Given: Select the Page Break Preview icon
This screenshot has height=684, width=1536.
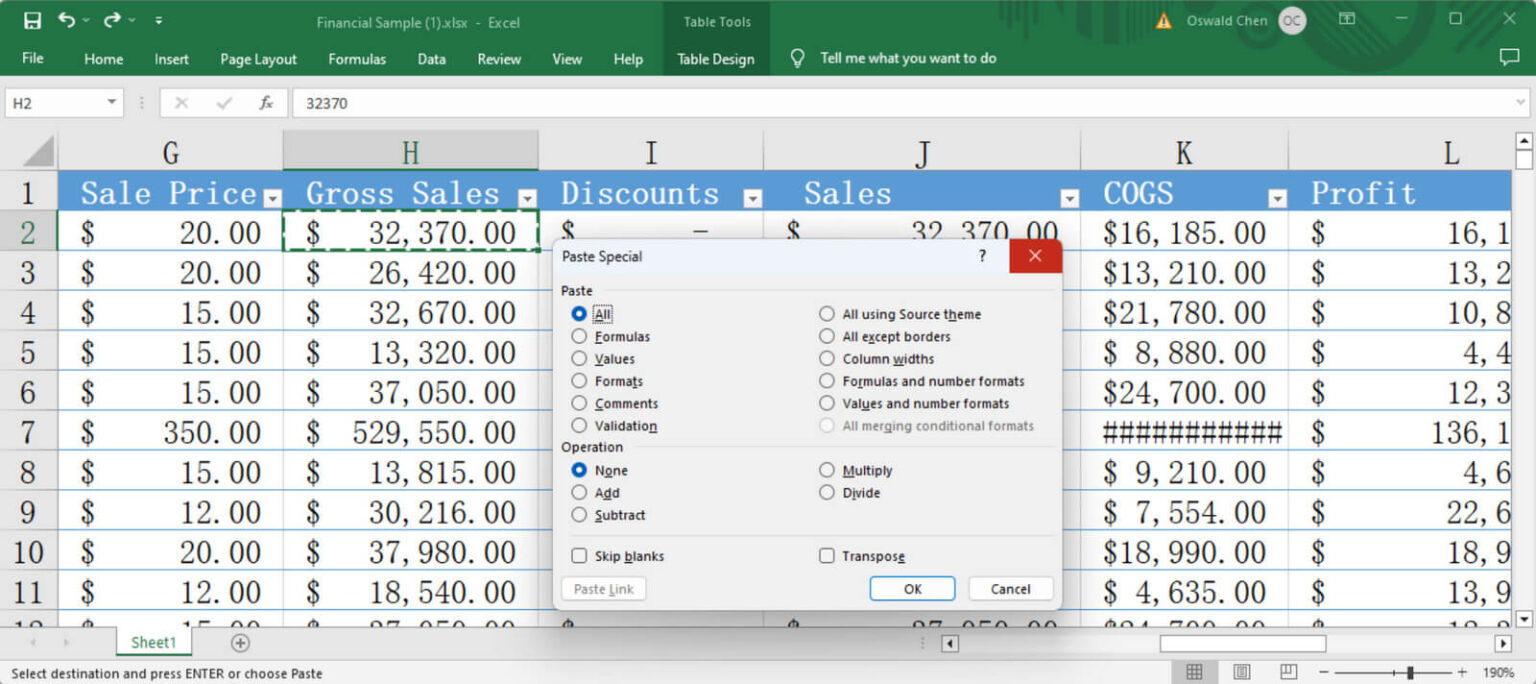Looking at the screenshot, I should click(x=1288, y=671).
